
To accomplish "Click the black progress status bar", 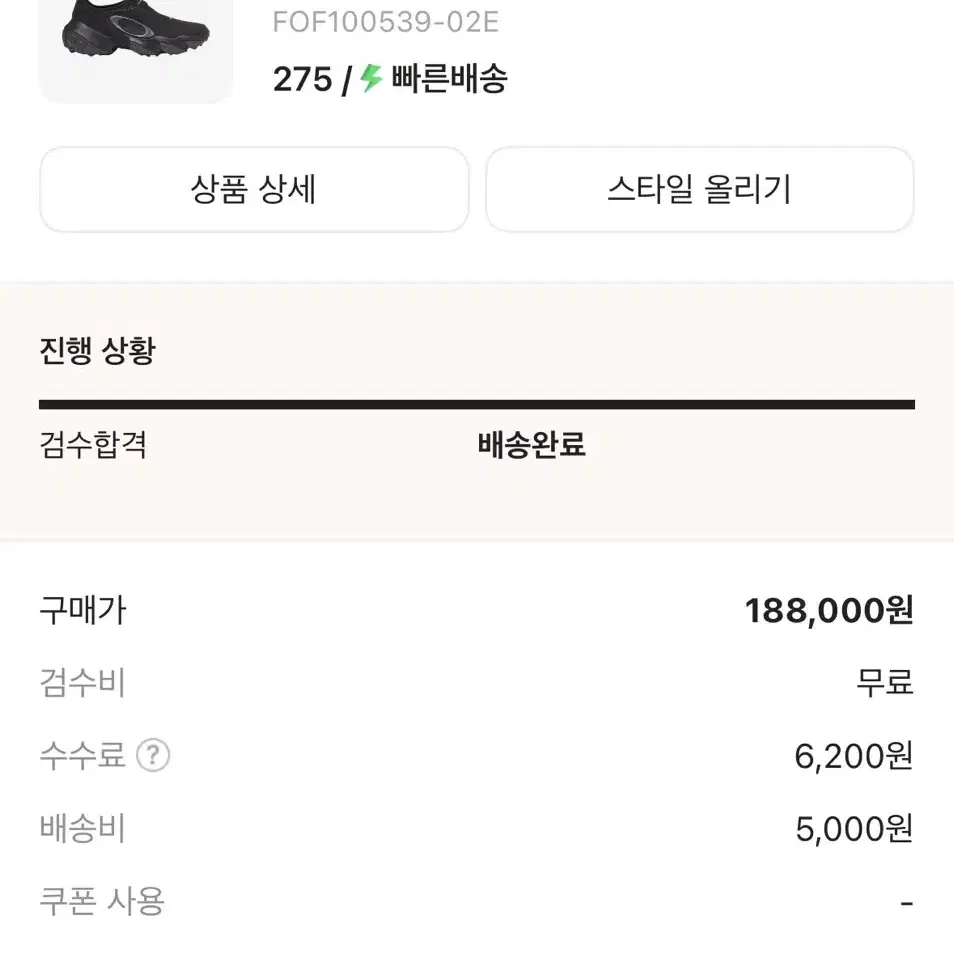I will 476,404.
